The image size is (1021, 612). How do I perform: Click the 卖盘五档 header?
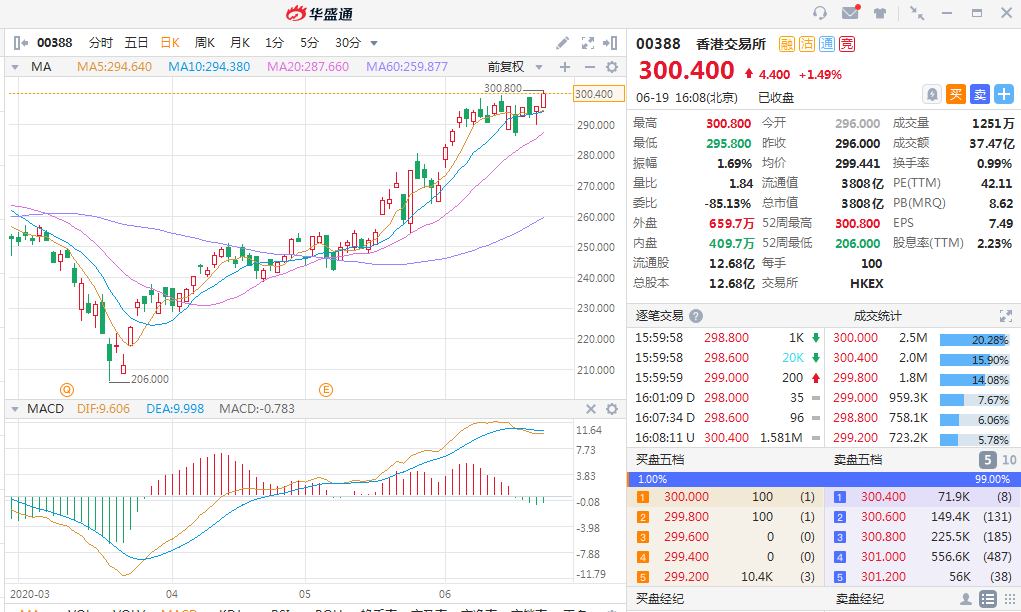pos(858,460)
